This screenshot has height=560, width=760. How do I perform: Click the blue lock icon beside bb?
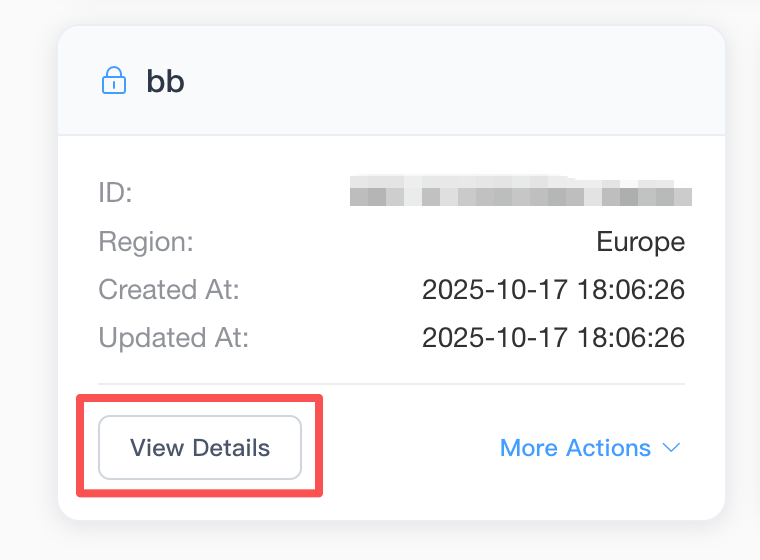point(114,81)
